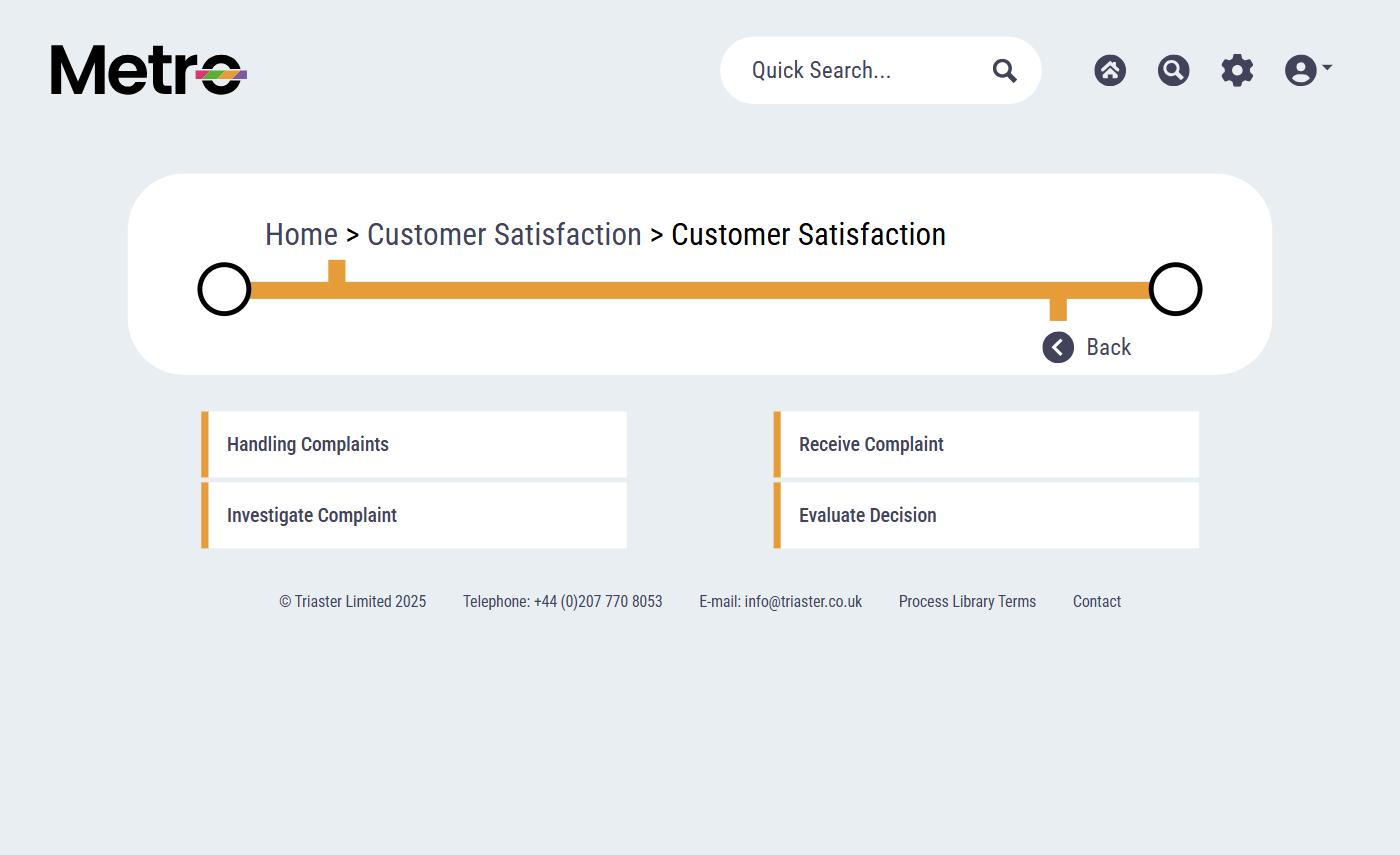The height and width of the screenshot is (855, 1400).
Task: Select the left circle station on the line
Action: [224, 289]
